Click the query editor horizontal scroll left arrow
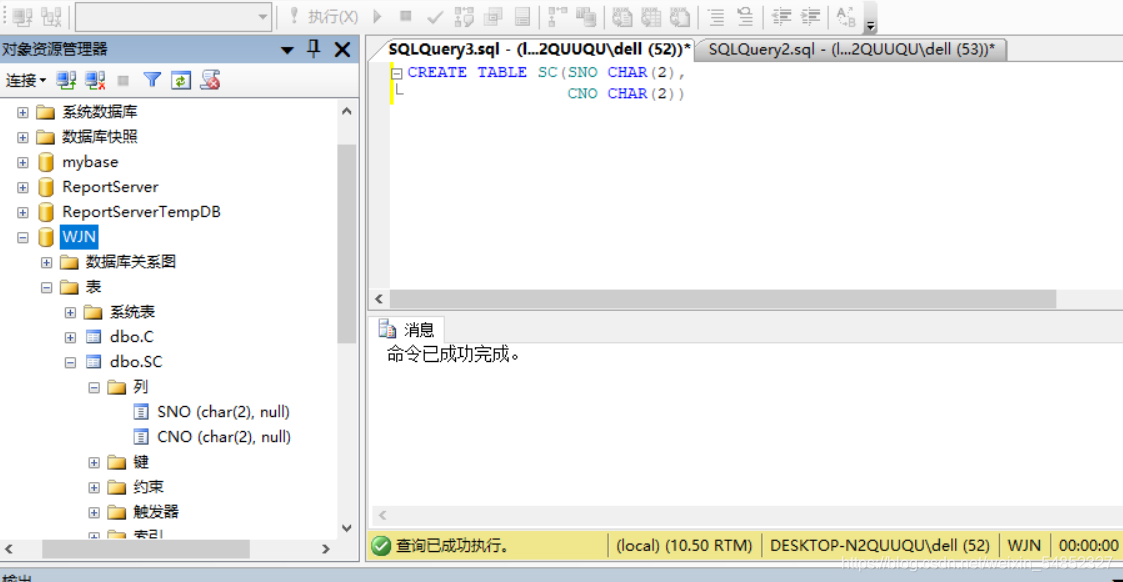1123x582 pixels. coord(379,299)
